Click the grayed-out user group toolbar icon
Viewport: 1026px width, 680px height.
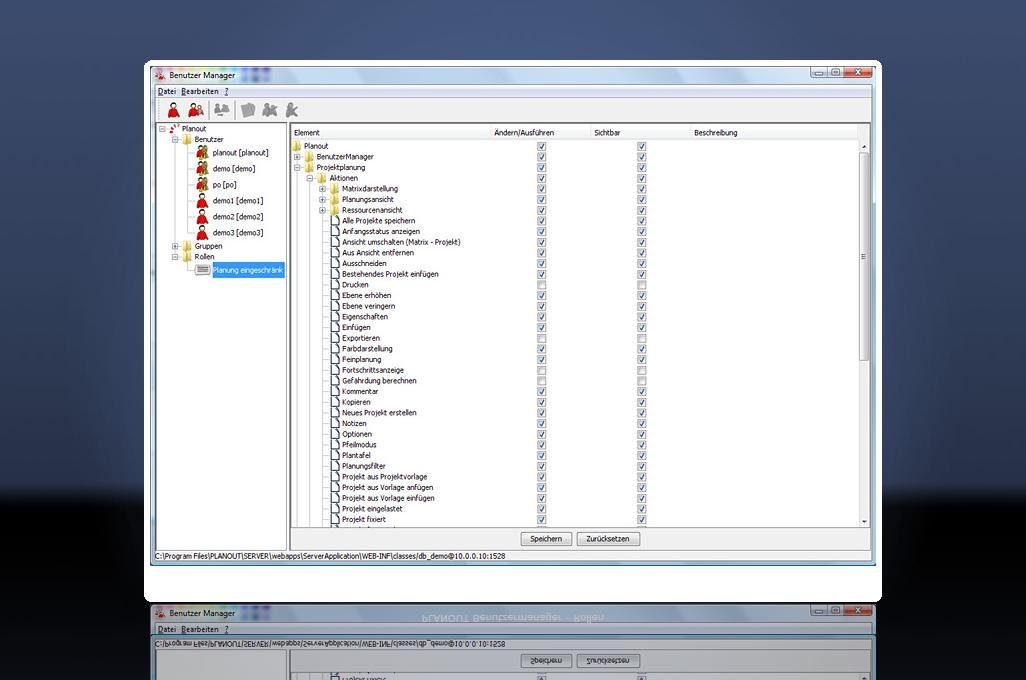(x=221, y=110)
